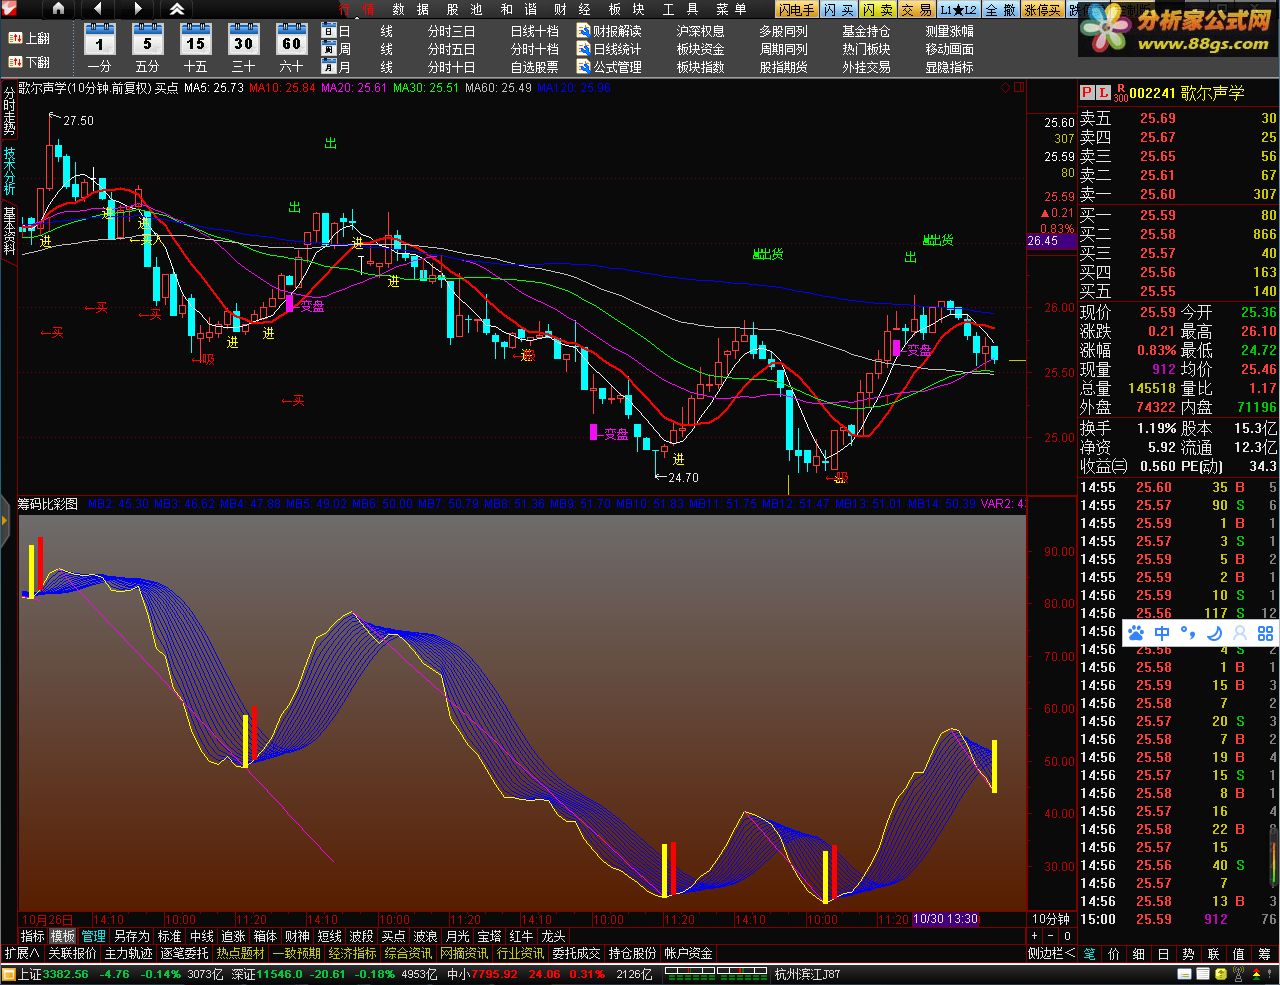1280x985 pixels.
Task: Click the forward arrow navigation icon
Action: pos(137,9)
